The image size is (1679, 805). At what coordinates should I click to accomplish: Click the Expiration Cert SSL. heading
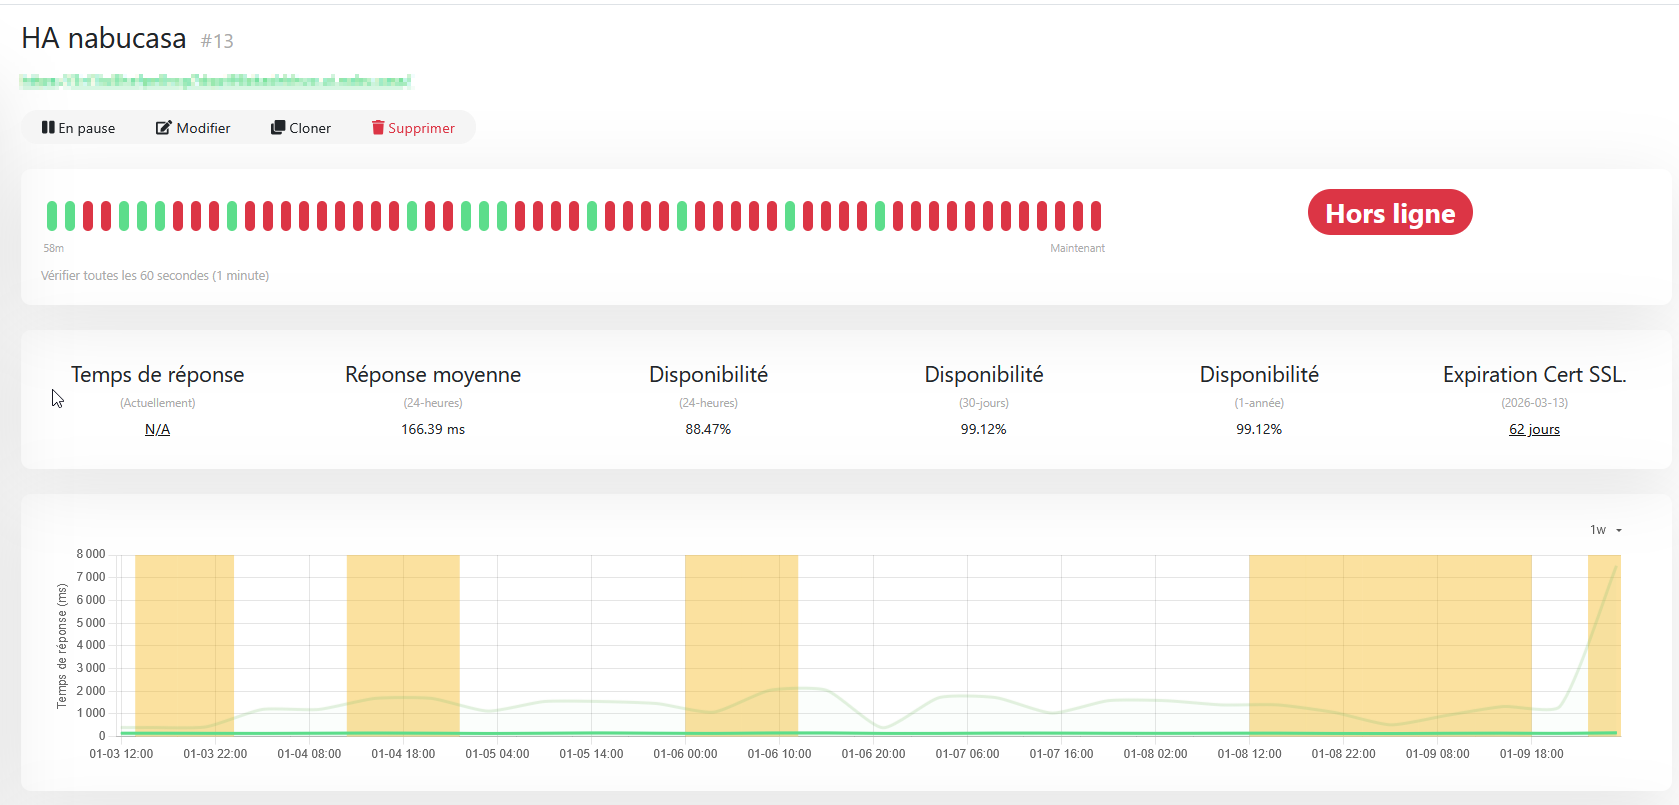coord(1534,375)
